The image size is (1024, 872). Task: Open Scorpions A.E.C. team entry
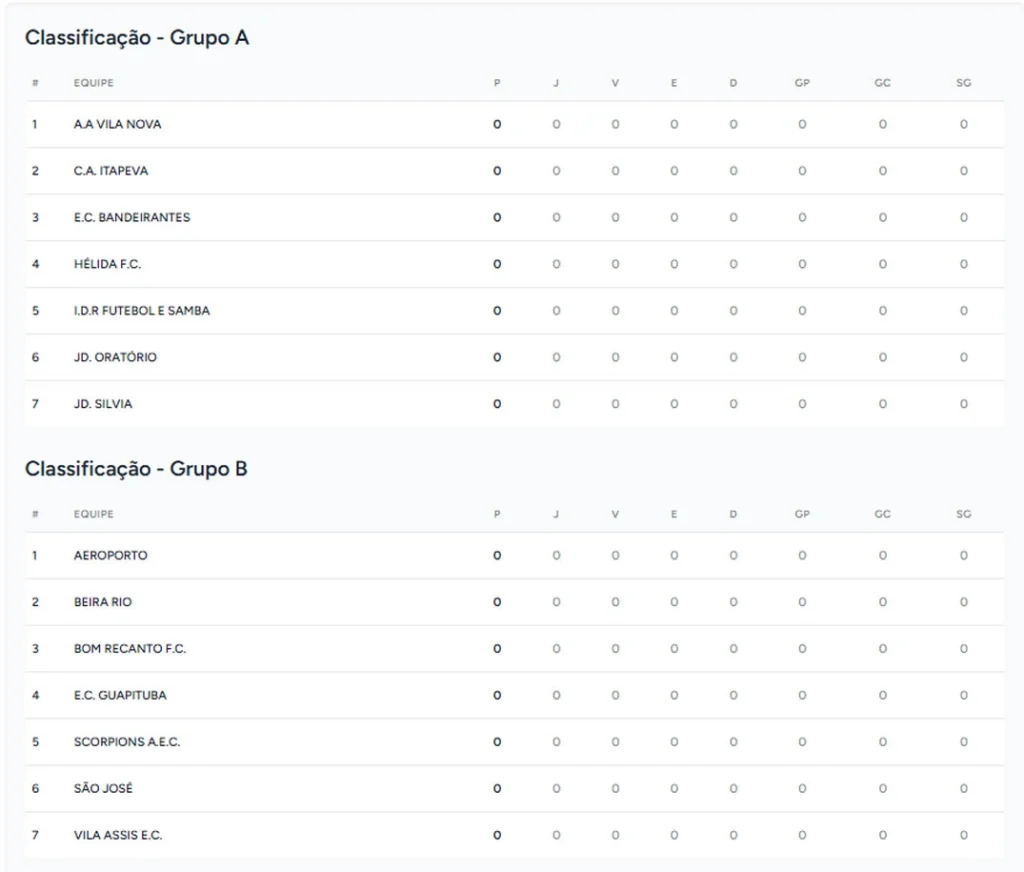click(x=127, y=742)
